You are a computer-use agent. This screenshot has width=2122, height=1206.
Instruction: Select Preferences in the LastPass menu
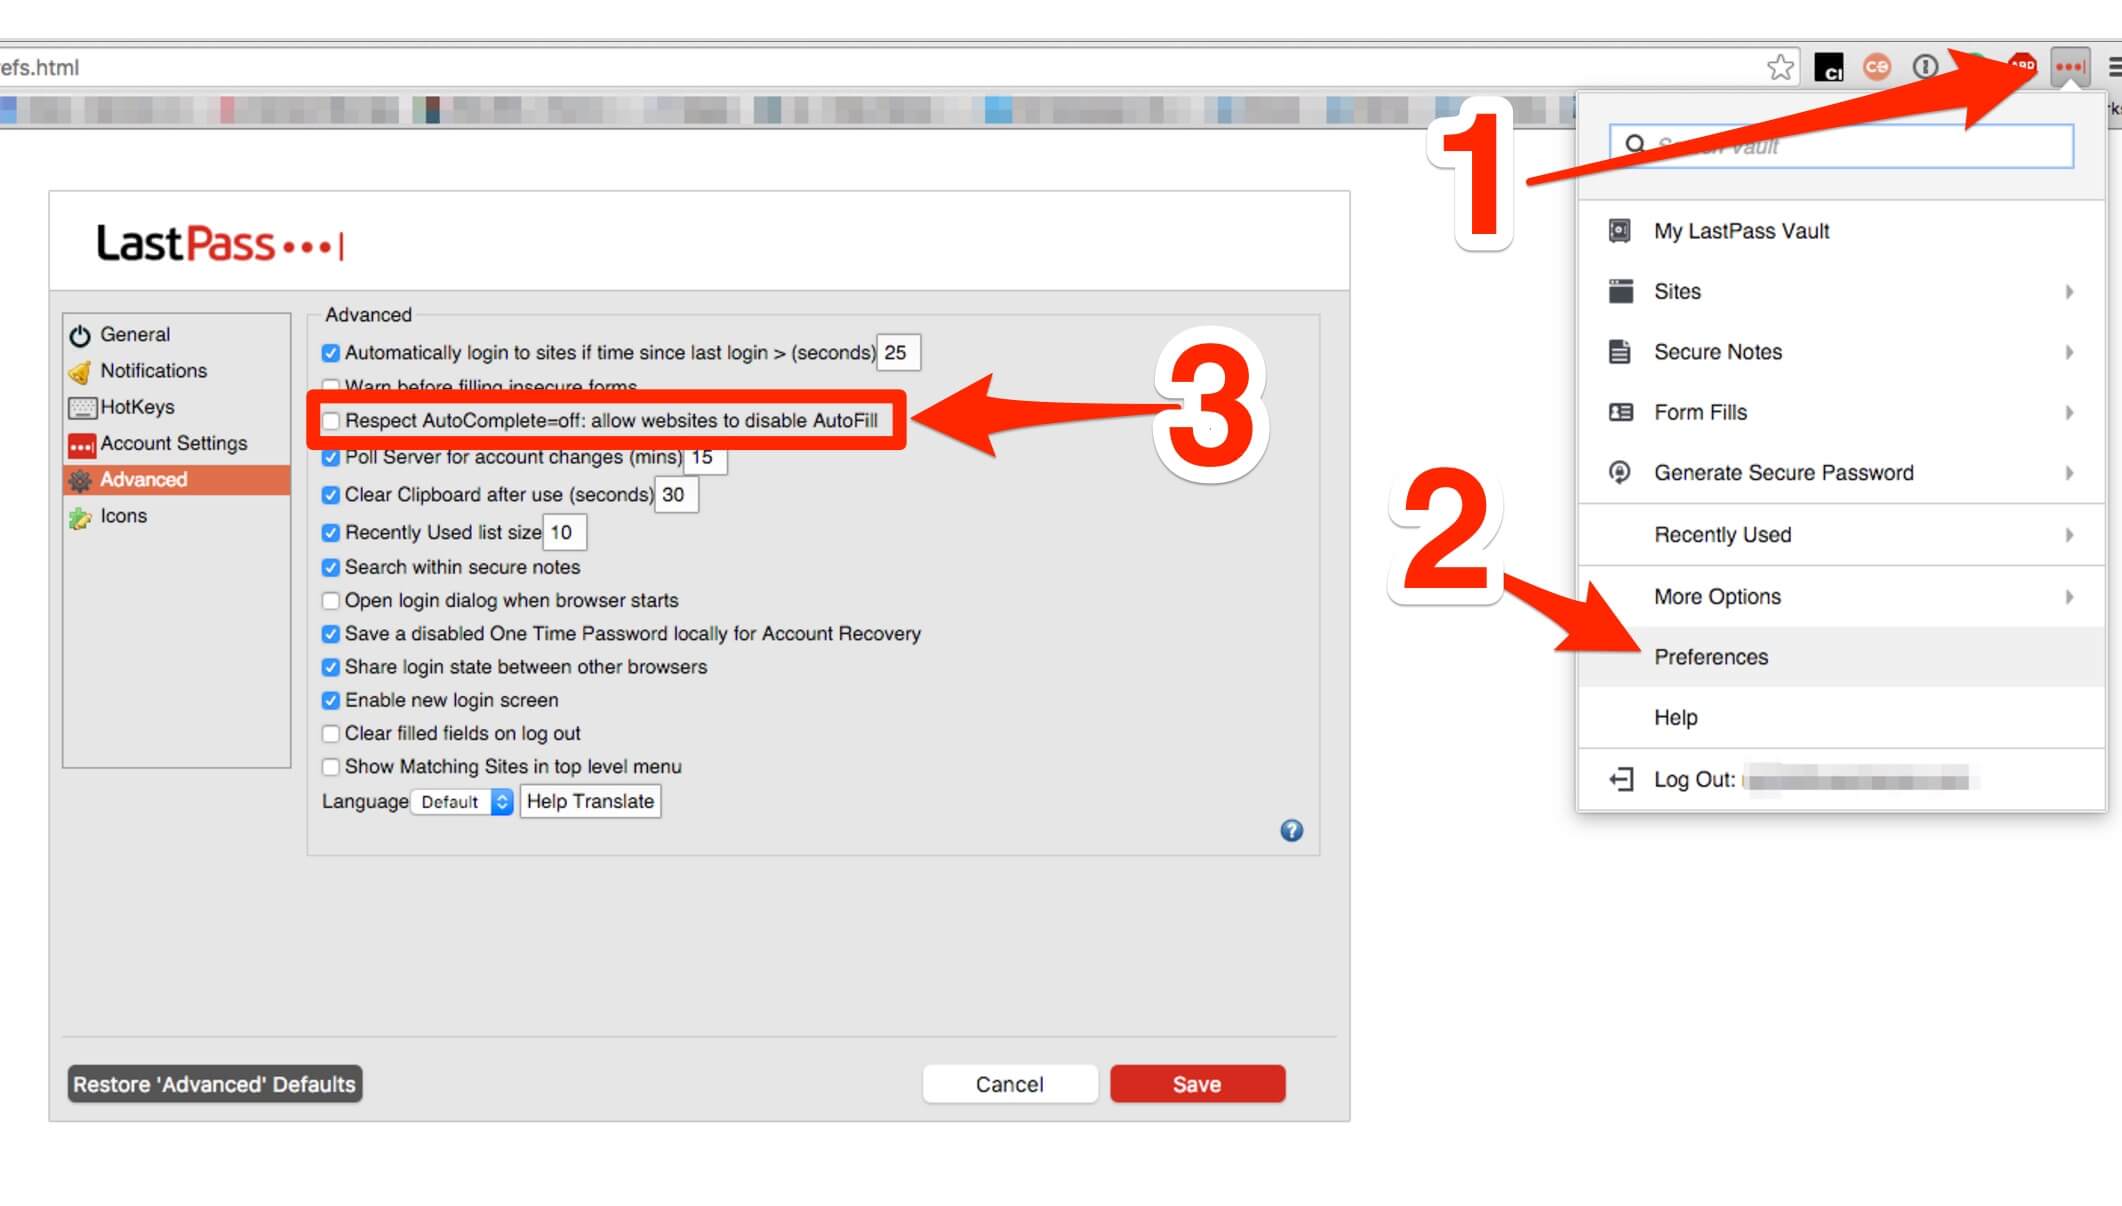1841,657
